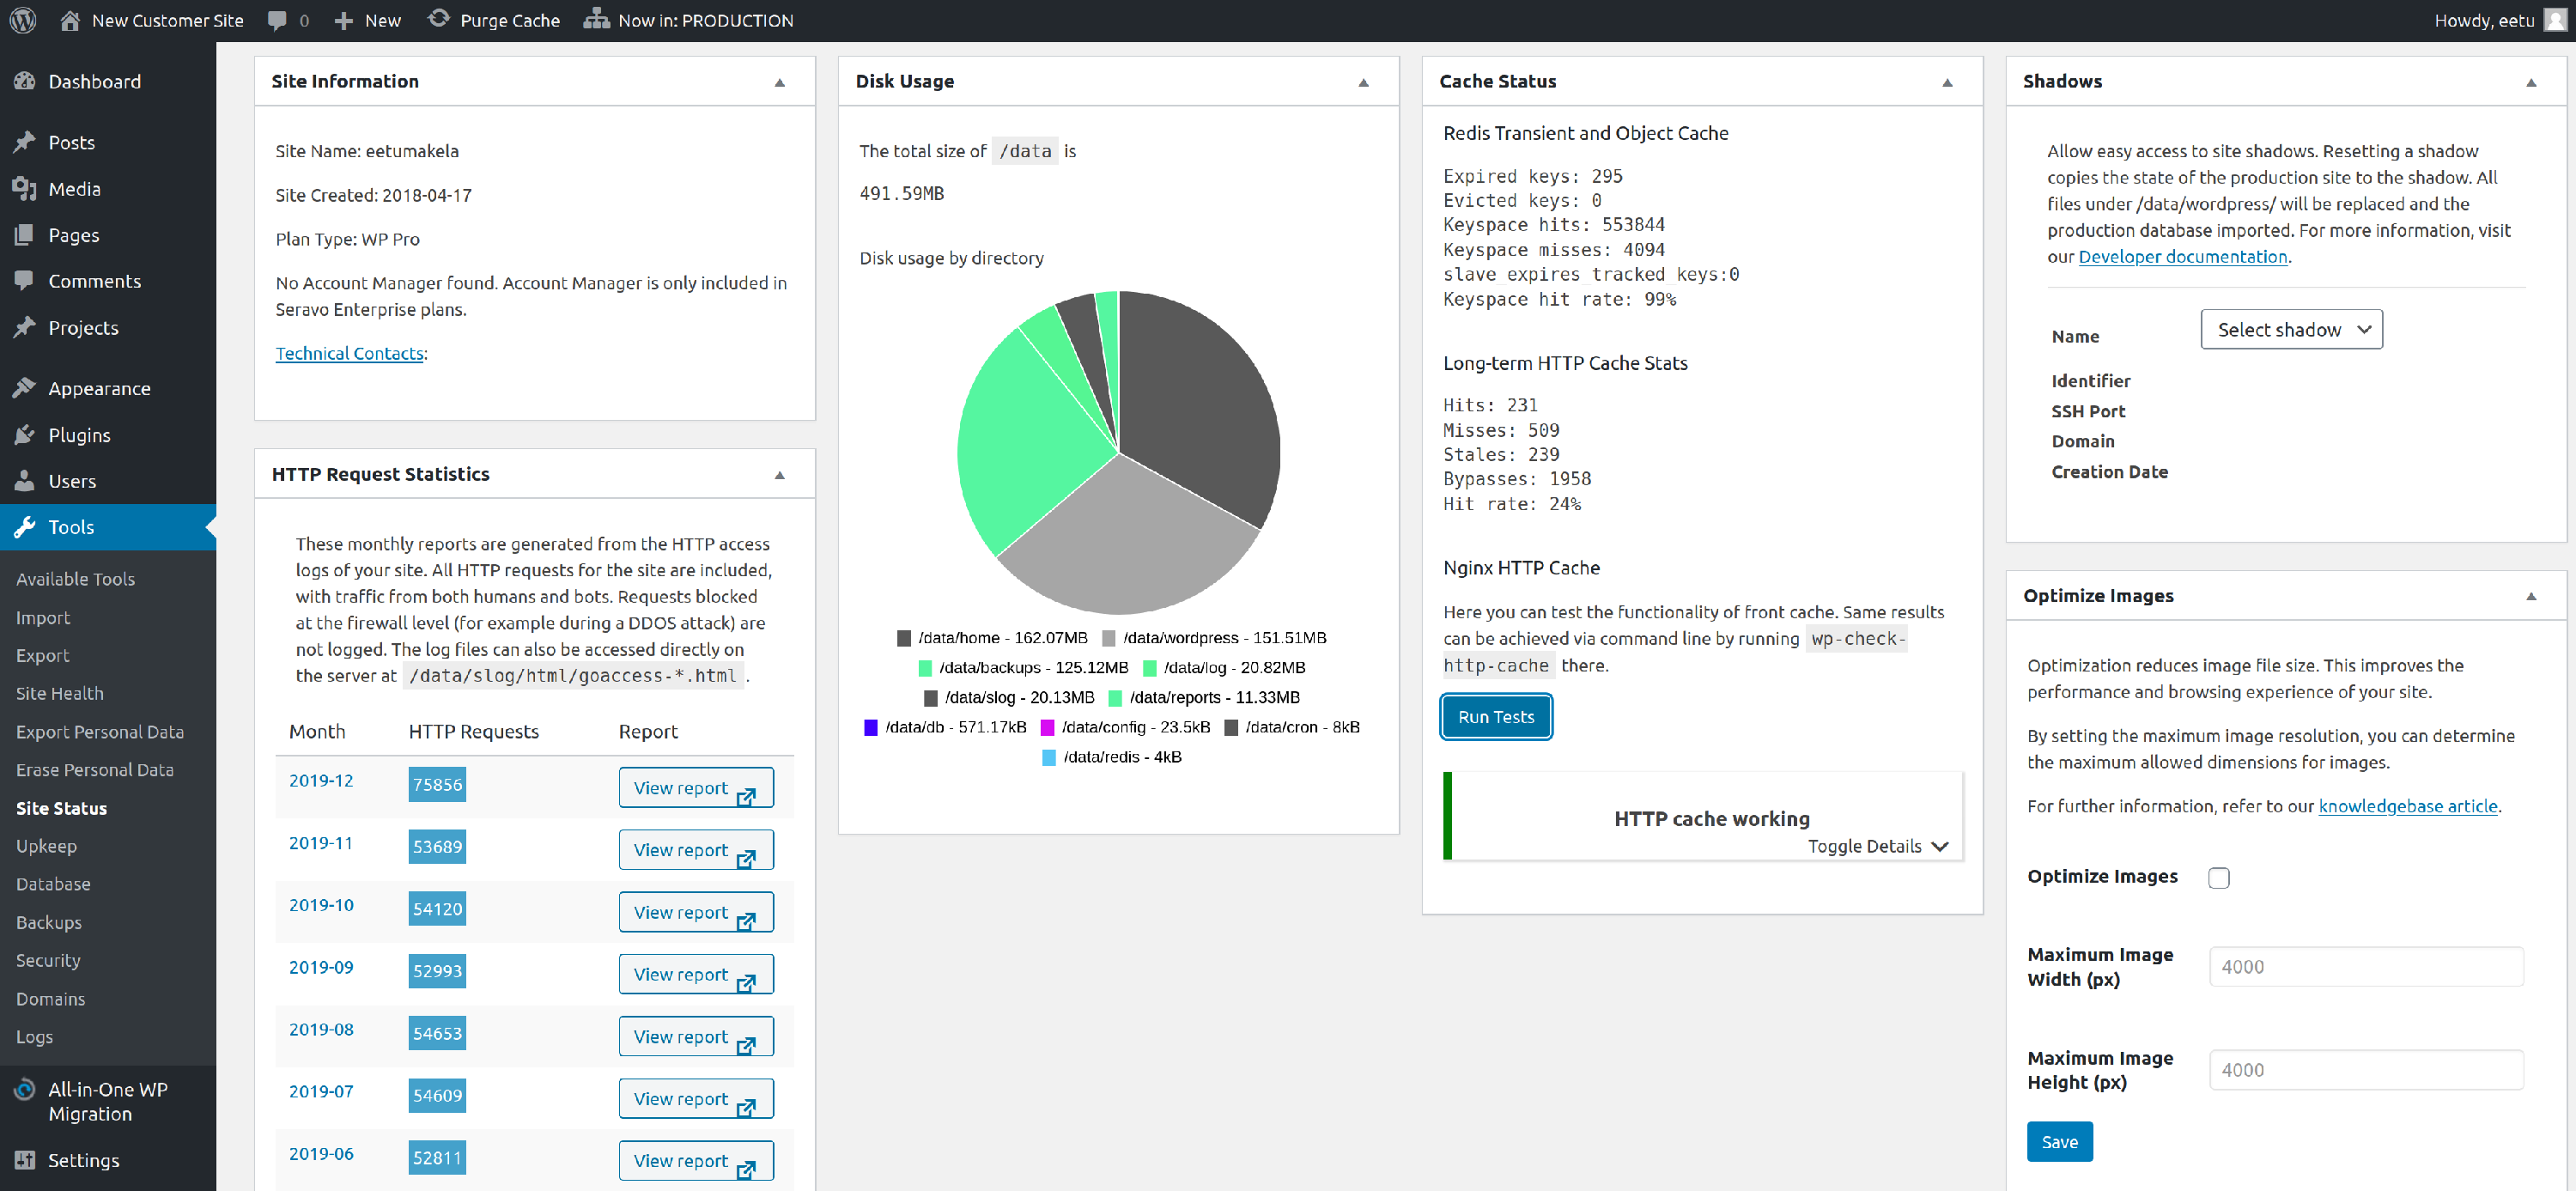Click the Media icon in sidebar
The image size is (2576, 1191).
click(25, 188)
